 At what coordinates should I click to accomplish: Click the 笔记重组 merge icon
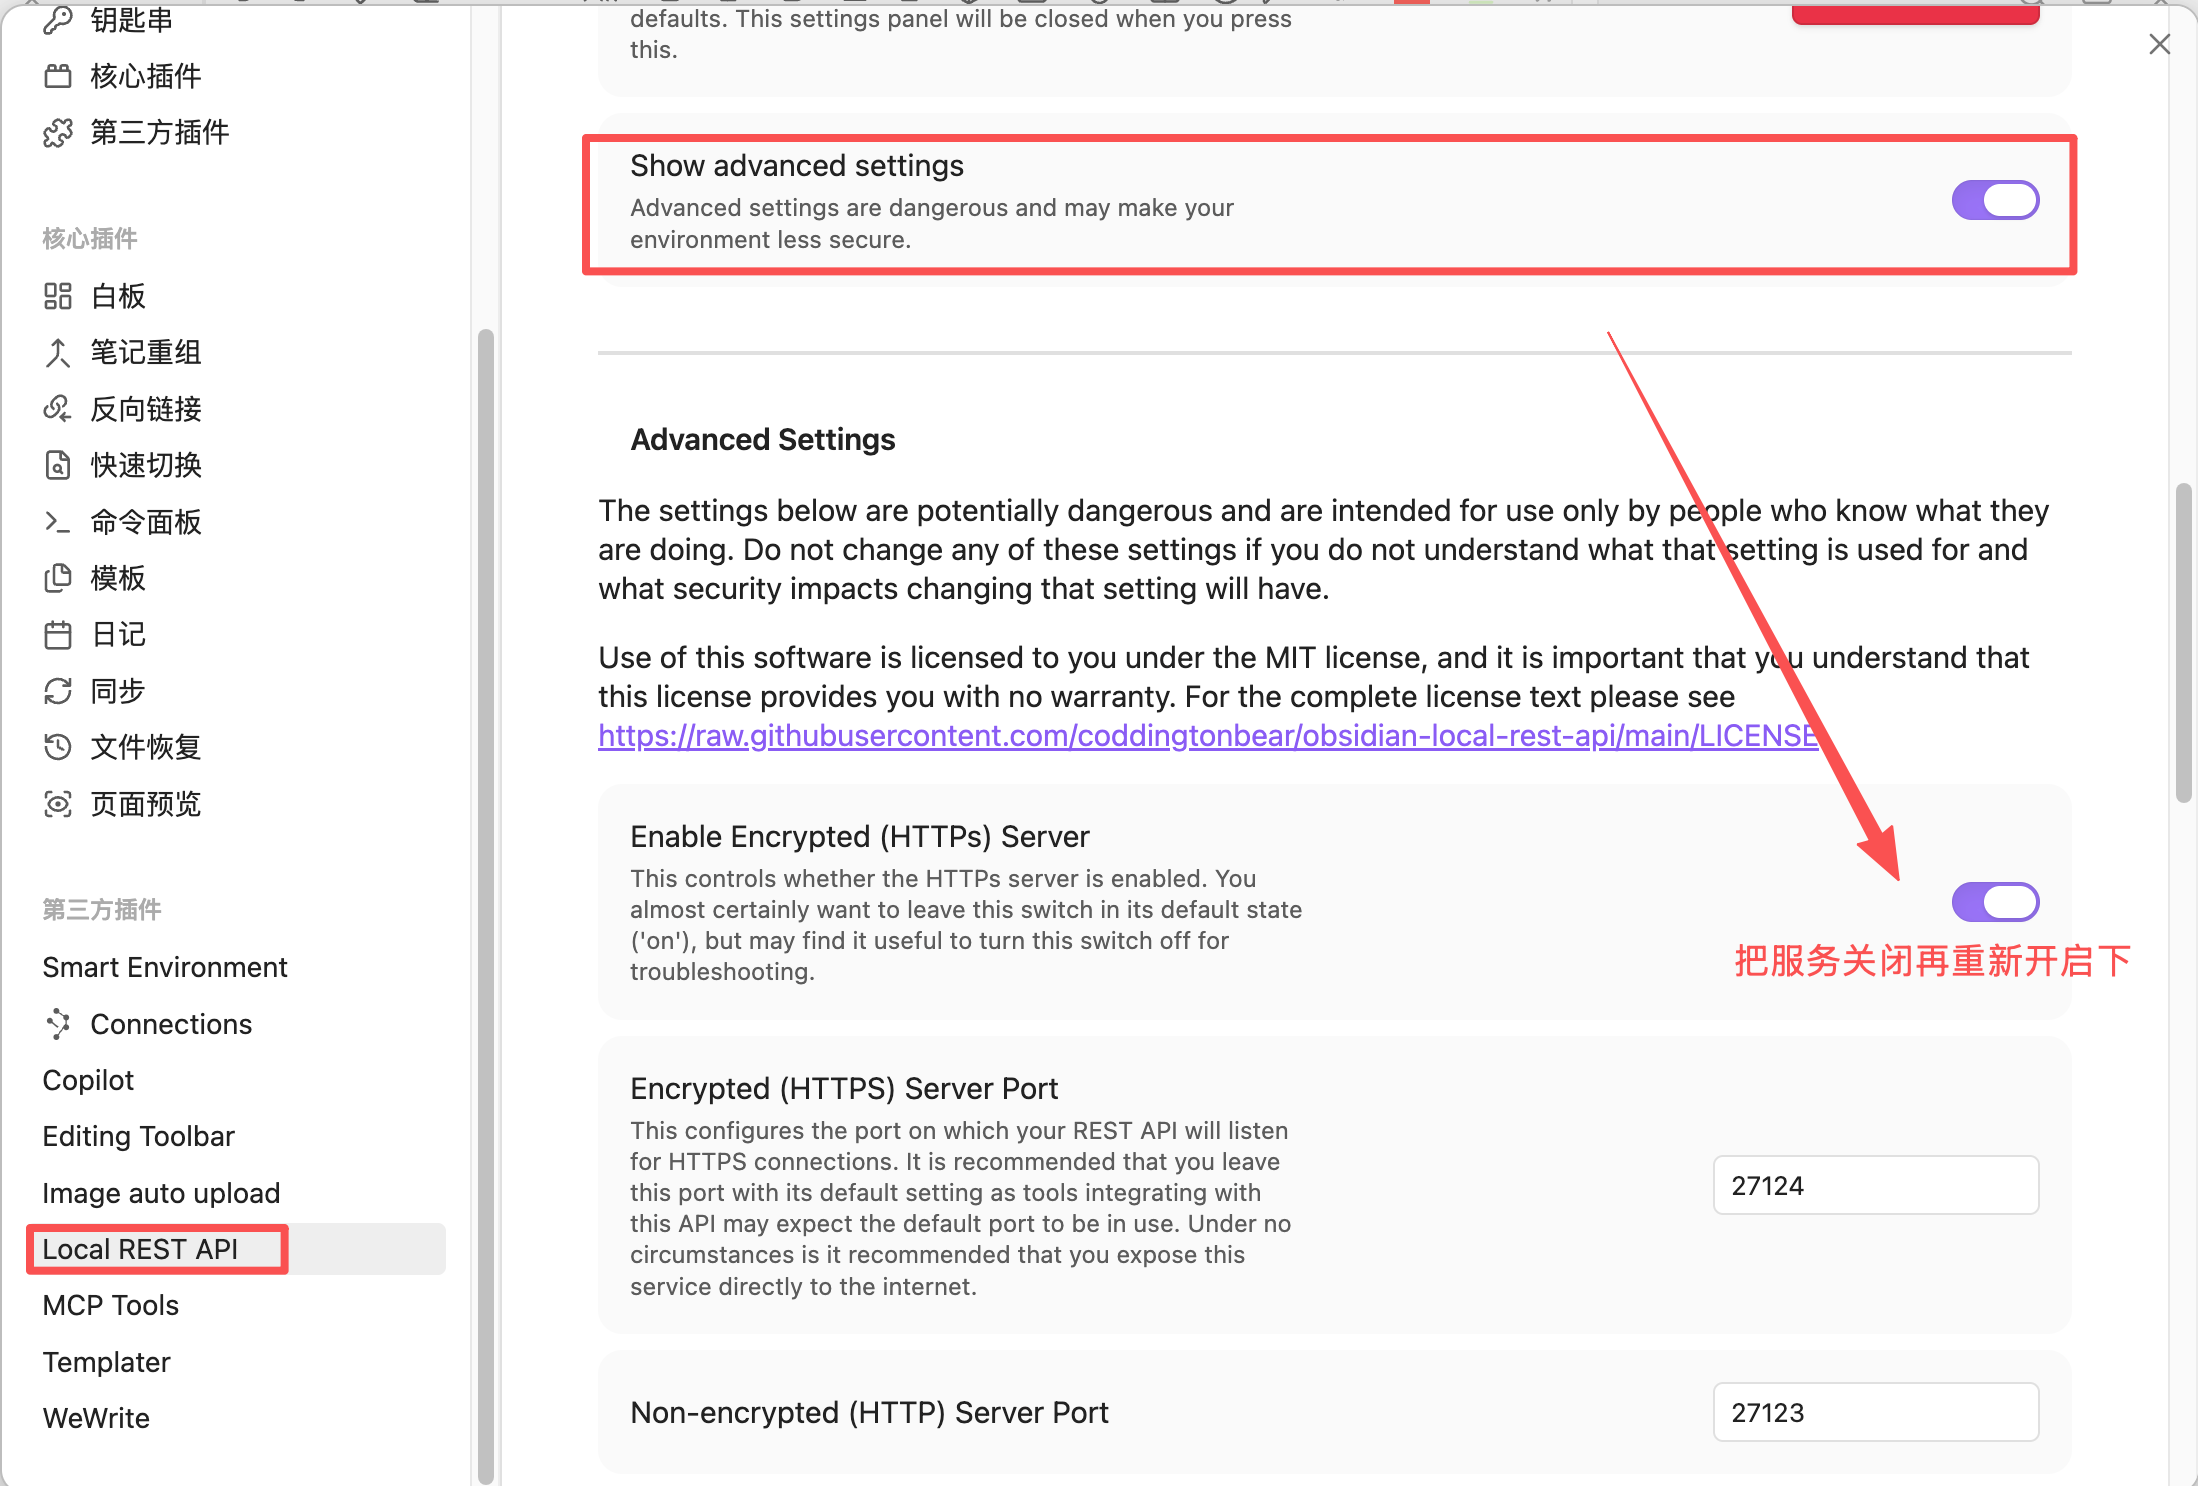(x=58, y=352)
